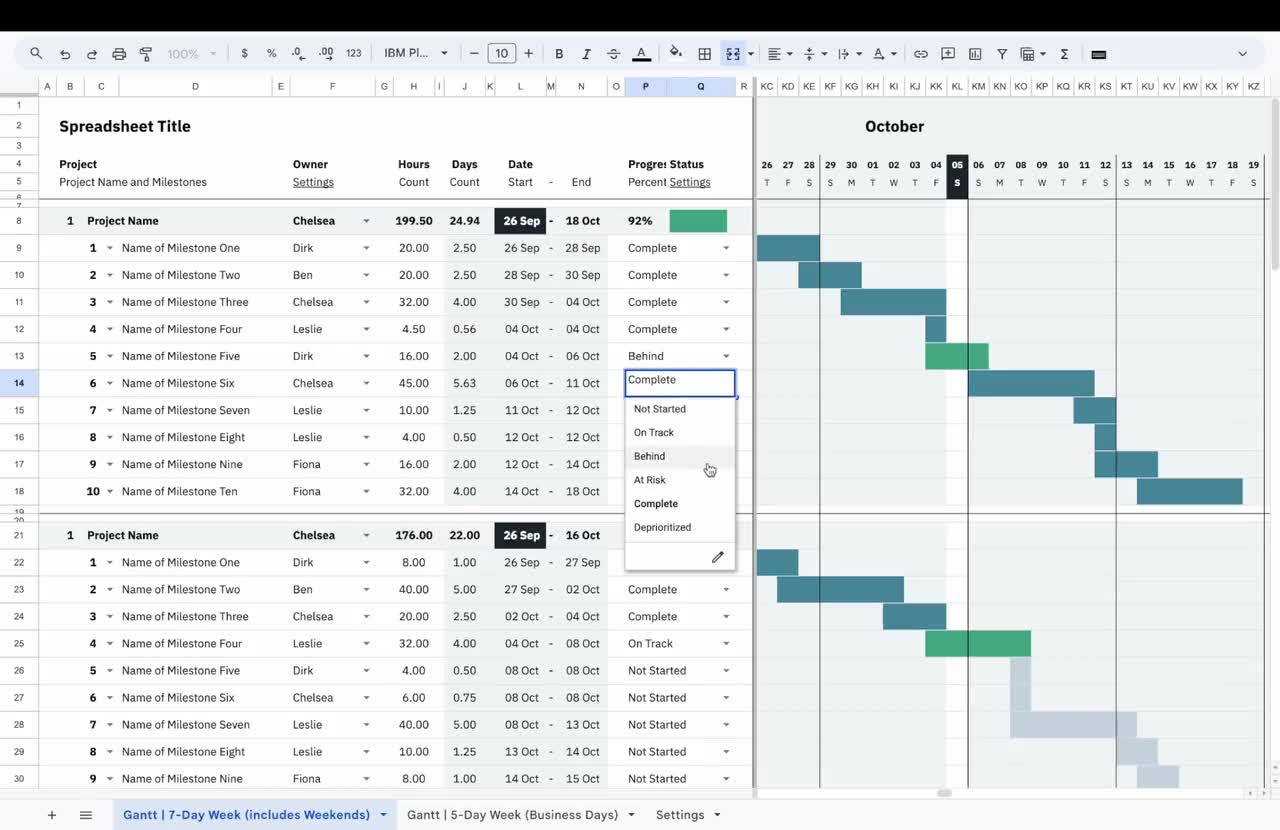Image resolution: width=1280 pixels, height=830 pixels.
Task: Click the Settings link under Owner
Action: pos(313,182)
